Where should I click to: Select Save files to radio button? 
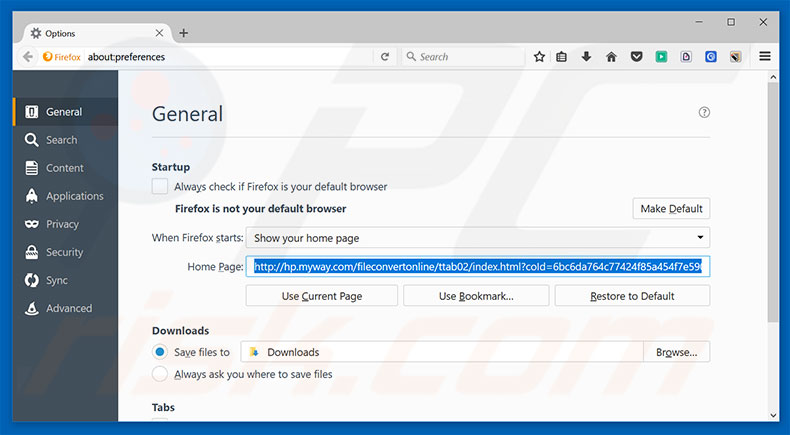(x=160, y=352)
